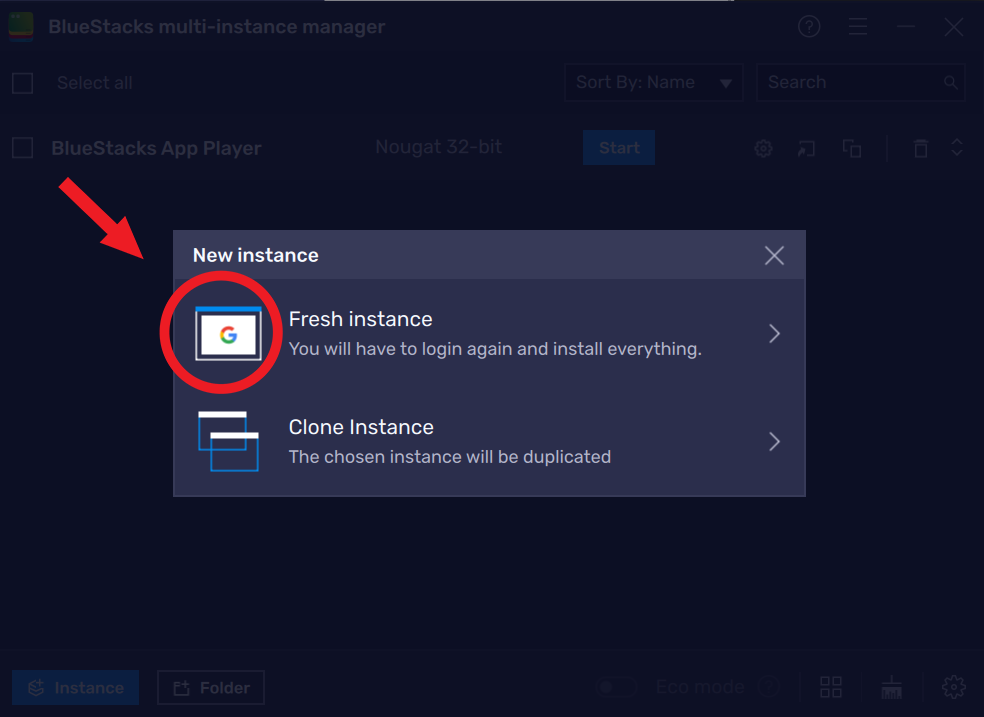
Task: Click text "The chosen instance will be duplicated"
Action: 449,457
